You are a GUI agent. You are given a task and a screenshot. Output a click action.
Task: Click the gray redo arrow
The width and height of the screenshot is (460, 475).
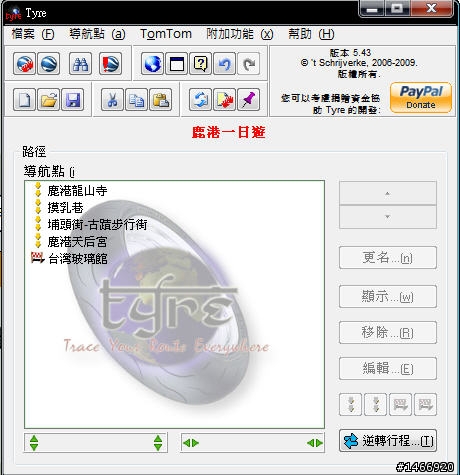point(249,63)
